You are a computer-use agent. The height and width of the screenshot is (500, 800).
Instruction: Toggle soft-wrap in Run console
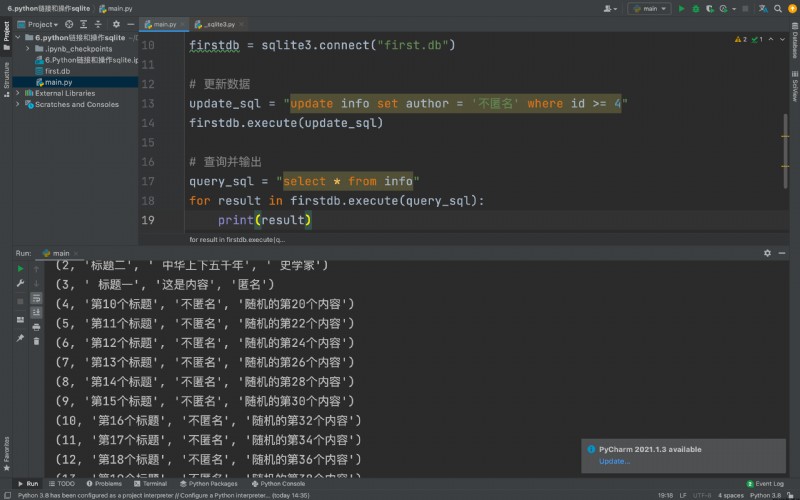click(x=36, y=298)
